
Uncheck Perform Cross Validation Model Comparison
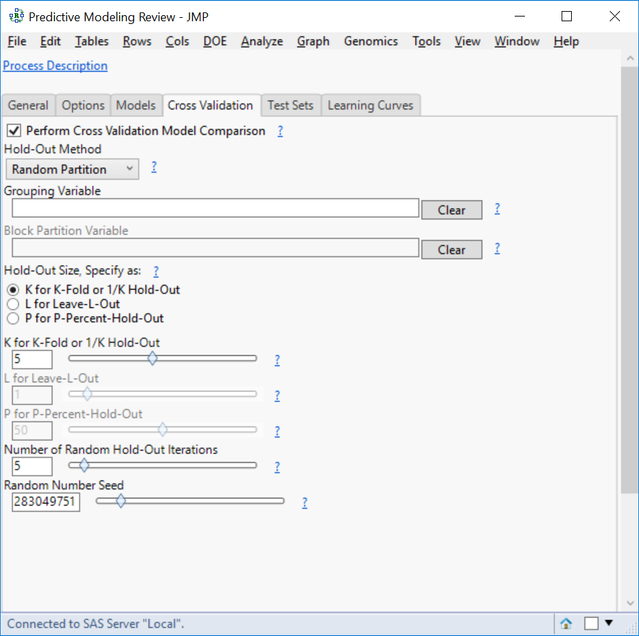[x=14, y=131]
